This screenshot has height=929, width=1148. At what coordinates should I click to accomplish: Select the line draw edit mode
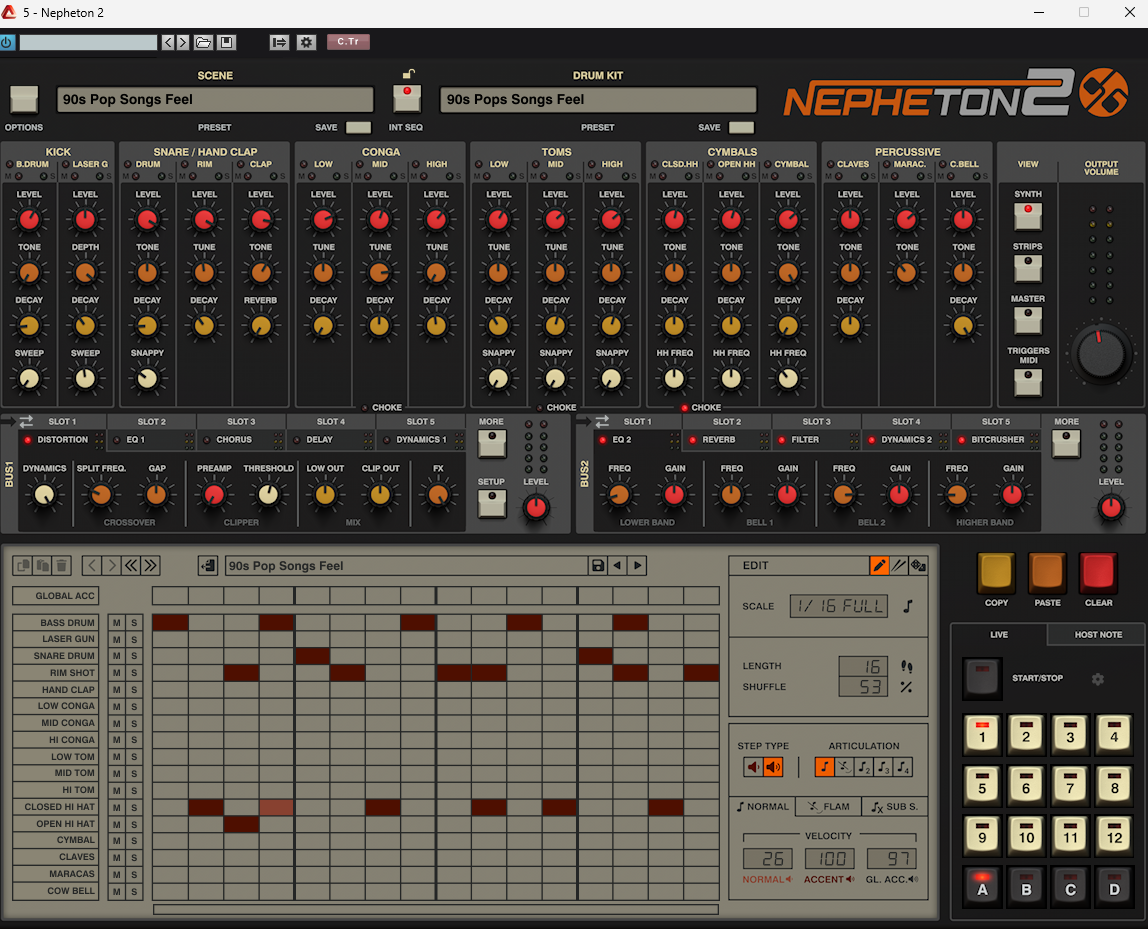[x=898, y=565]
